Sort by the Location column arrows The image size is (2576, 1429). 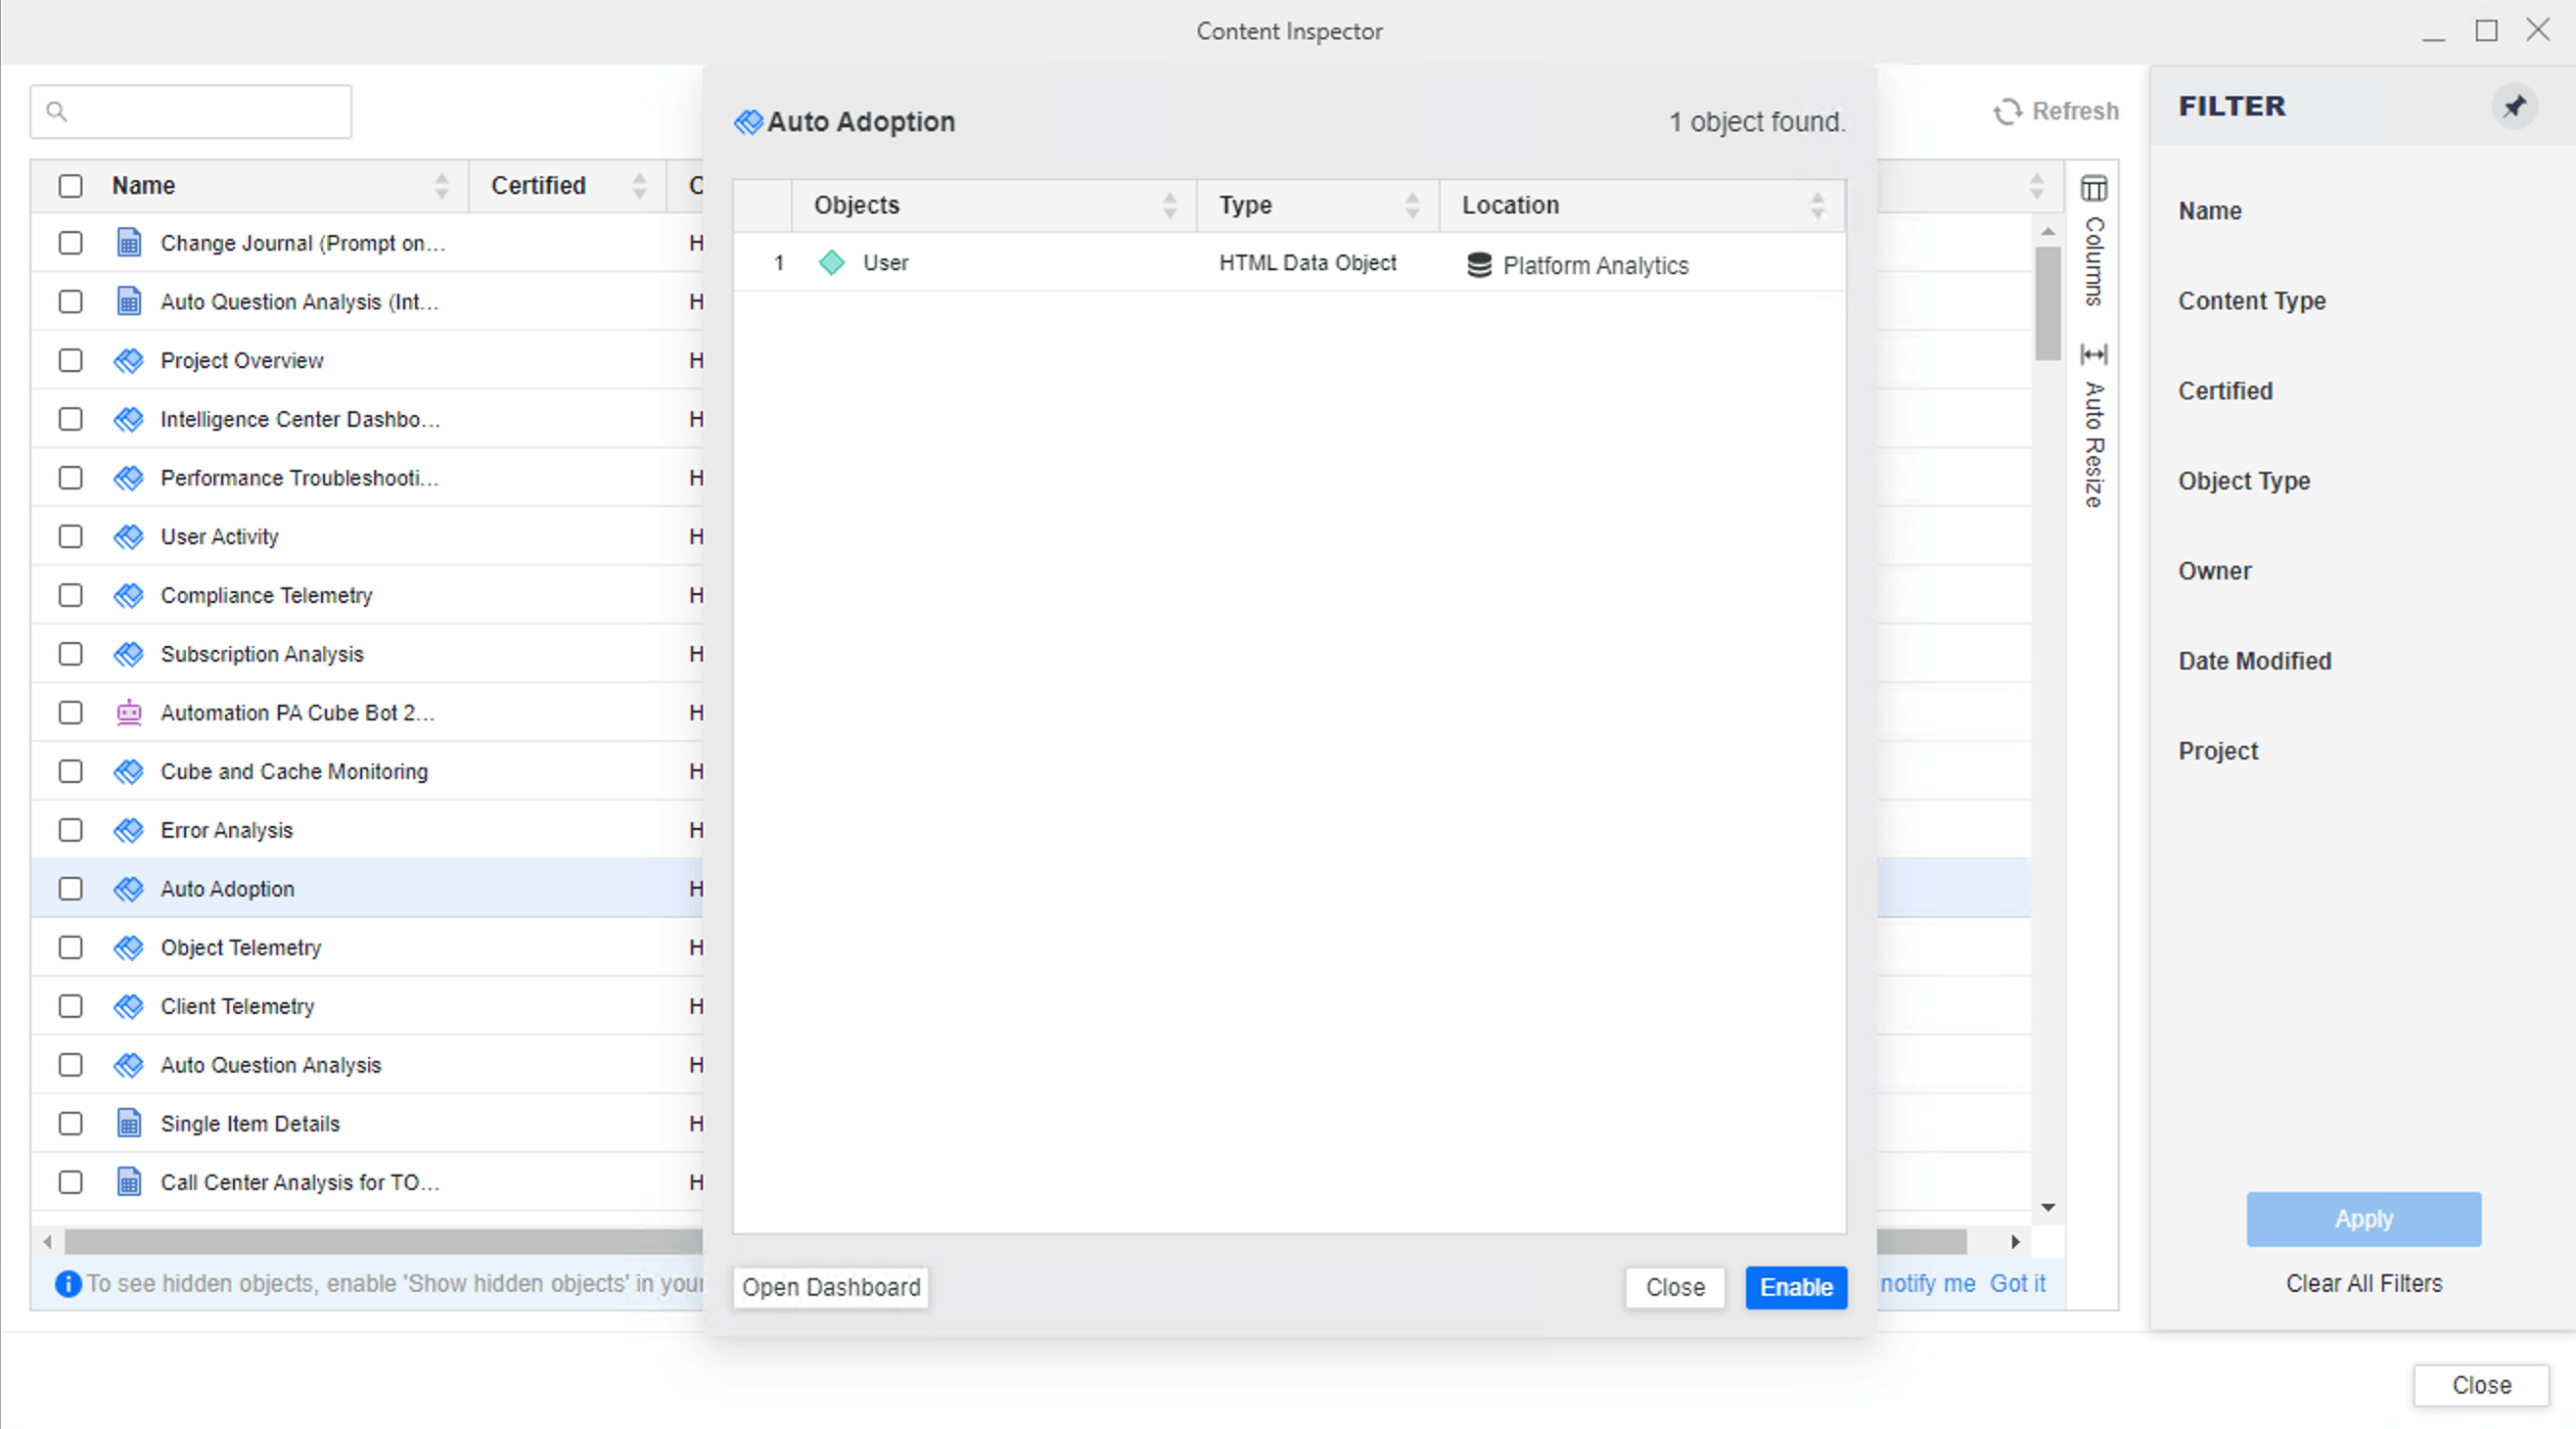pos(1817,205)
